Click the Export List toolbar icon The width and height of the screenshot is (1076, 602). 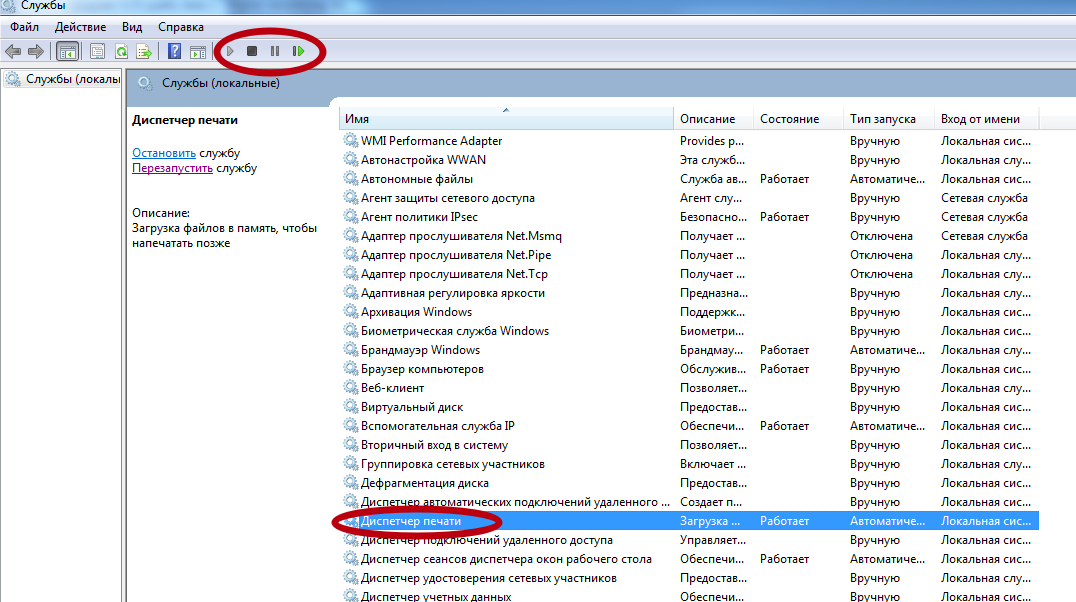click(144, 51)
